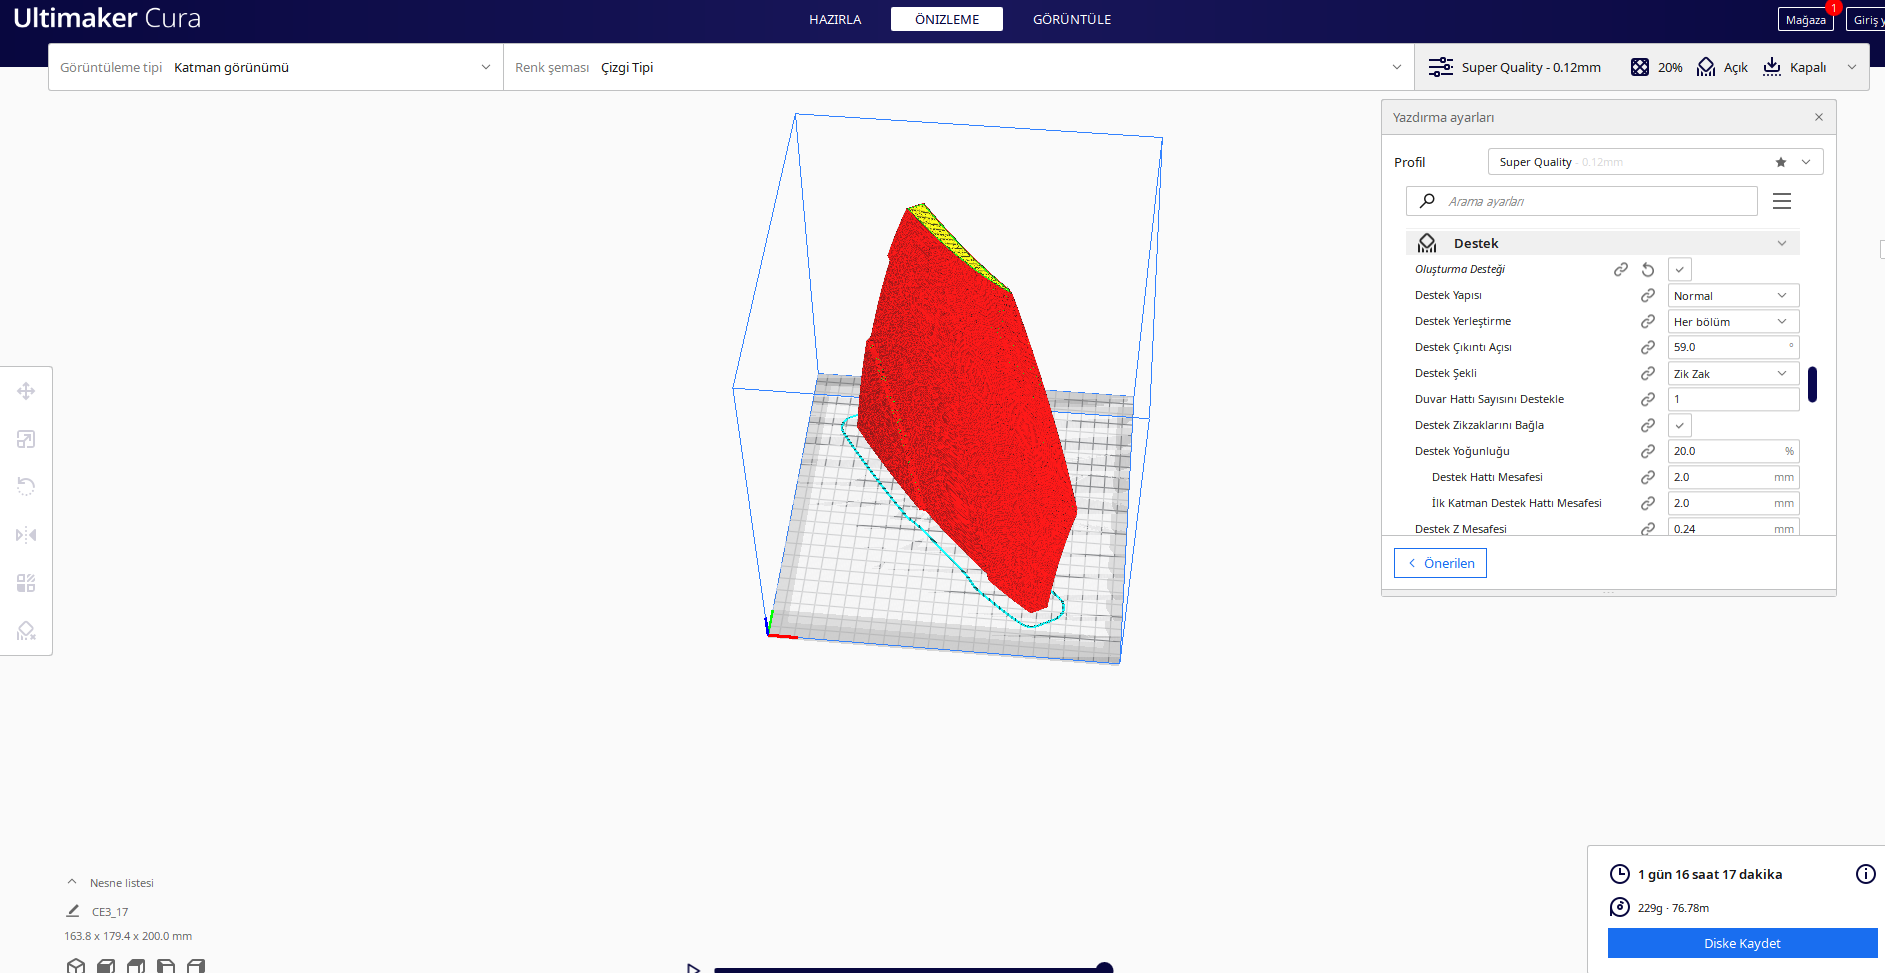Select the Move tool in left toolbar
Screen dimensions: 1885x973
[26, 391]
